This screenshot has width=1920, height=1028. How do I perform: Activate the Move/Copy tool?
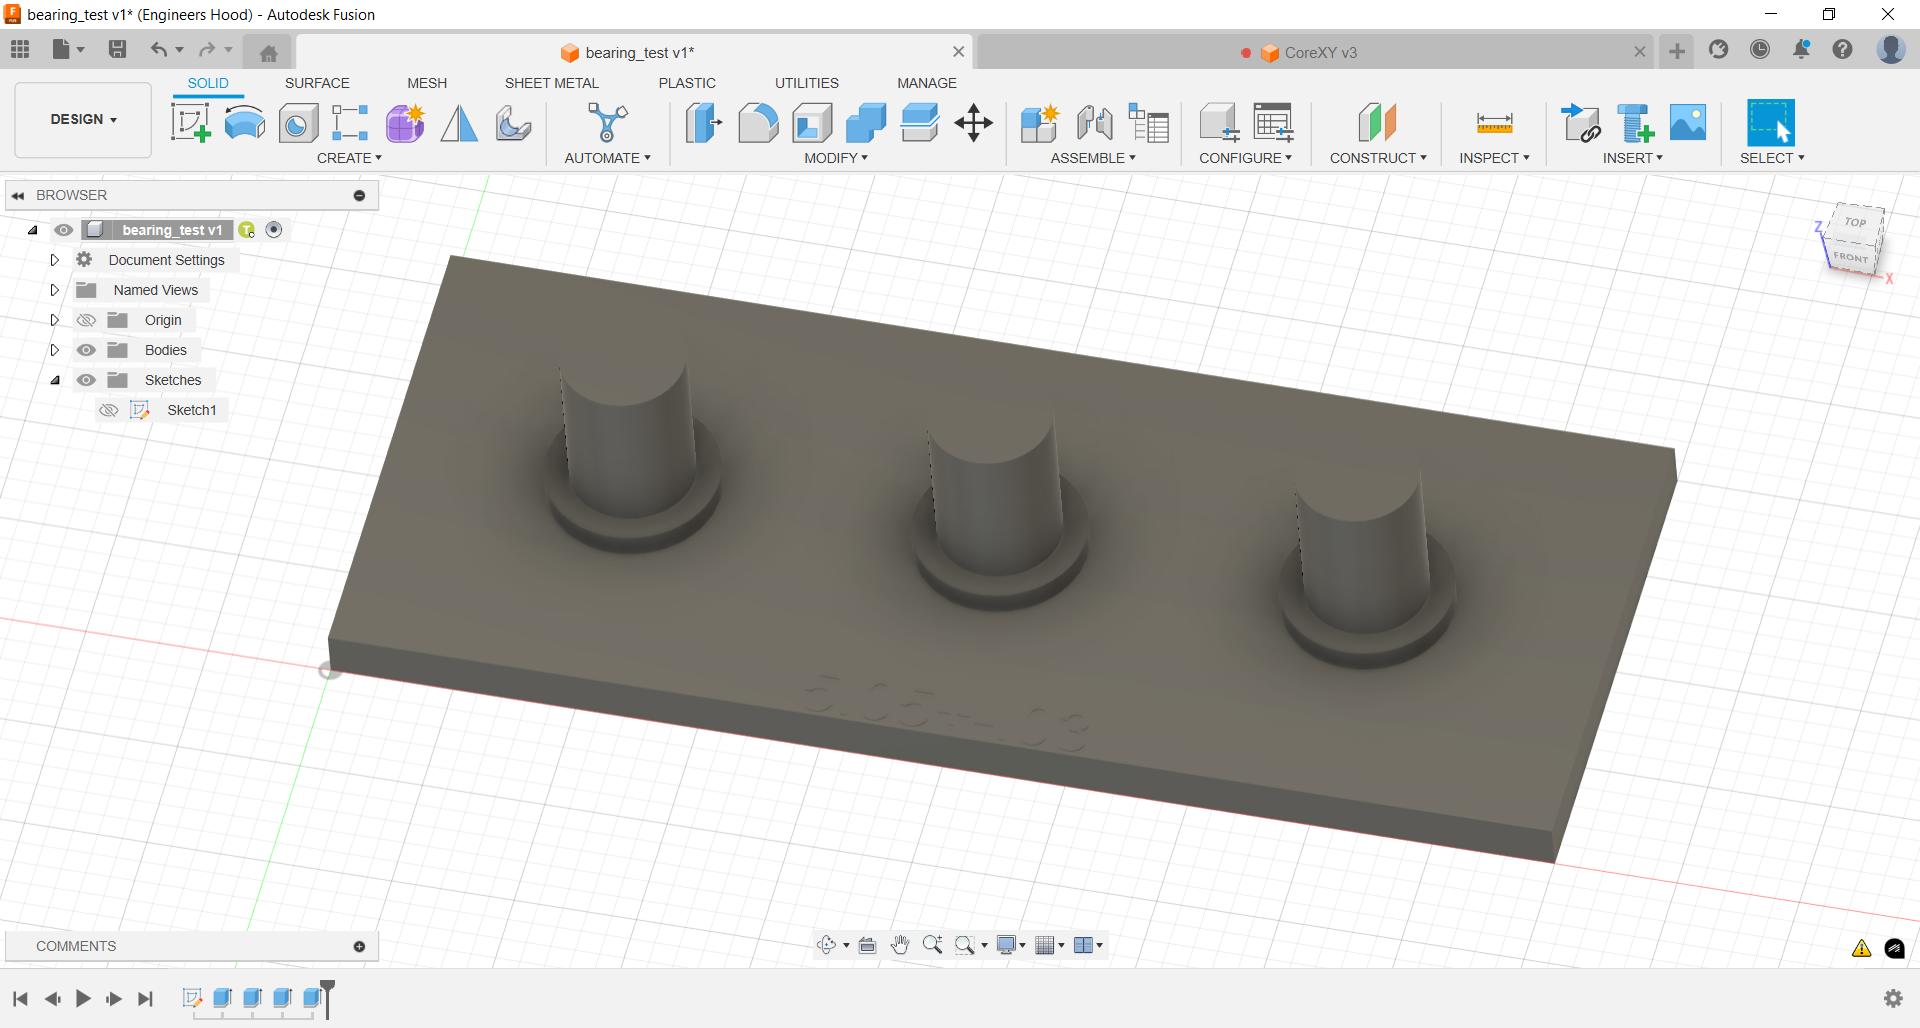(973, 123)
